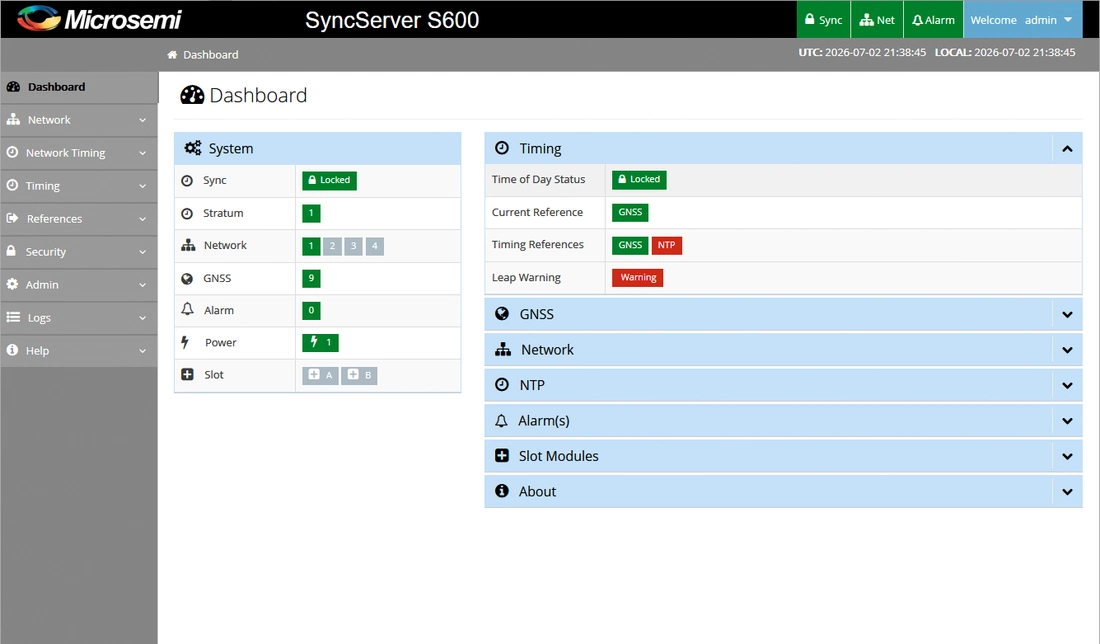The width and height of the screenshot is (1100, 644).
Task: Open the Network Timing sidebar menu
Action: pos(79,153)
